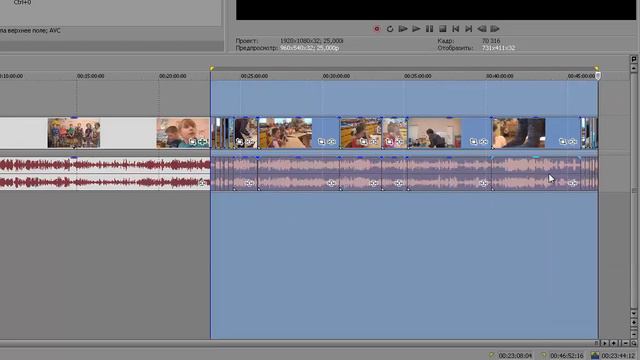Jump to project end with Go to End
Screen dimensions: 640x360
coord(469,29)
